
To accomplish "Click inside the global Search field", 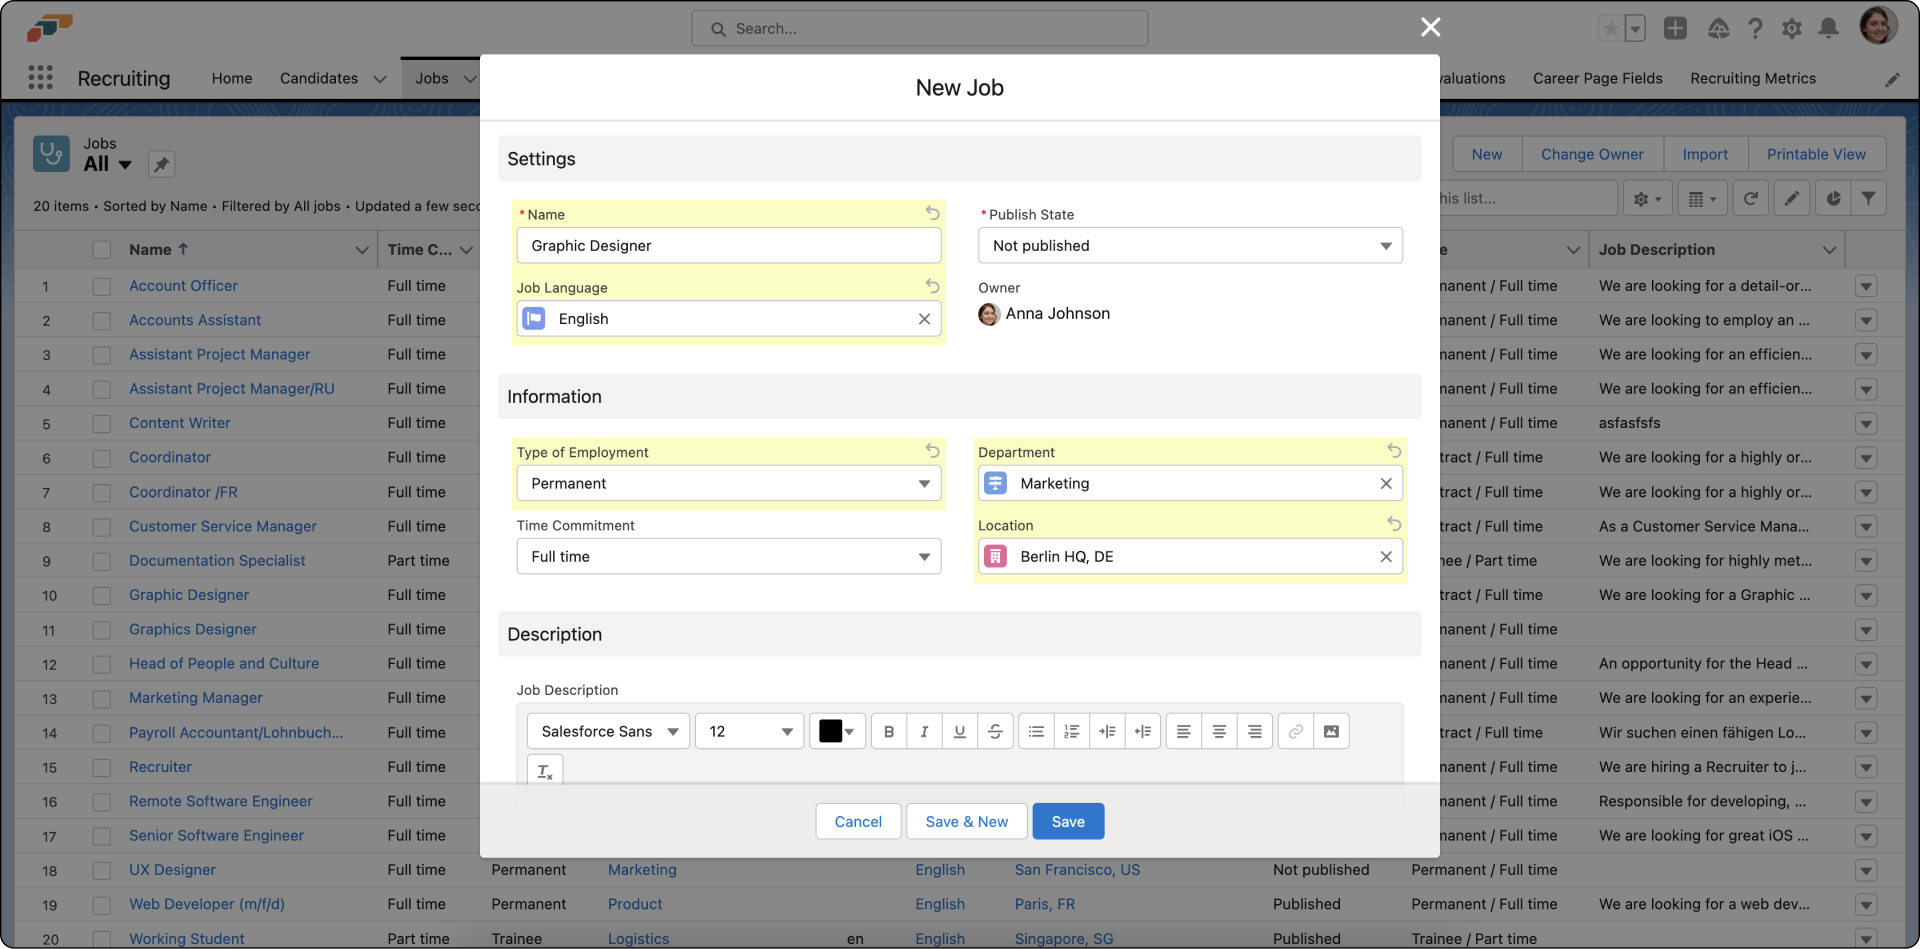I will pyautogui.click(x=920, y=28).
